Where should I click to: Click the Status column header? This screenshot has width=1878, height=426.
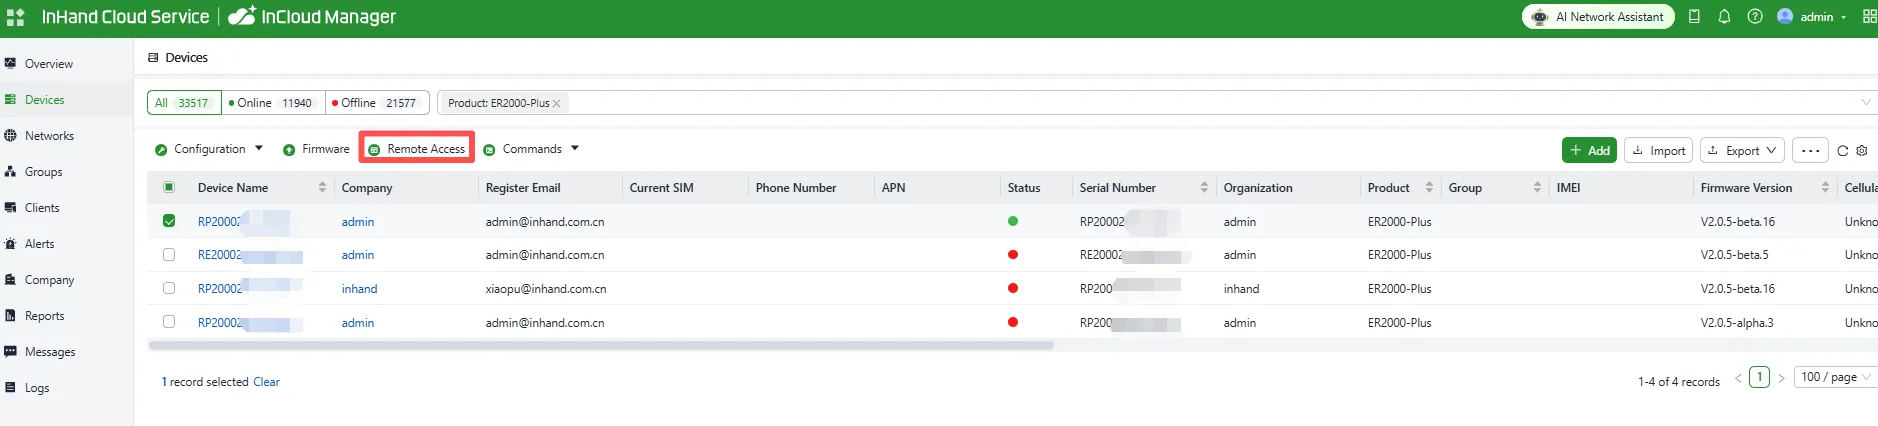pos(1024,187)
